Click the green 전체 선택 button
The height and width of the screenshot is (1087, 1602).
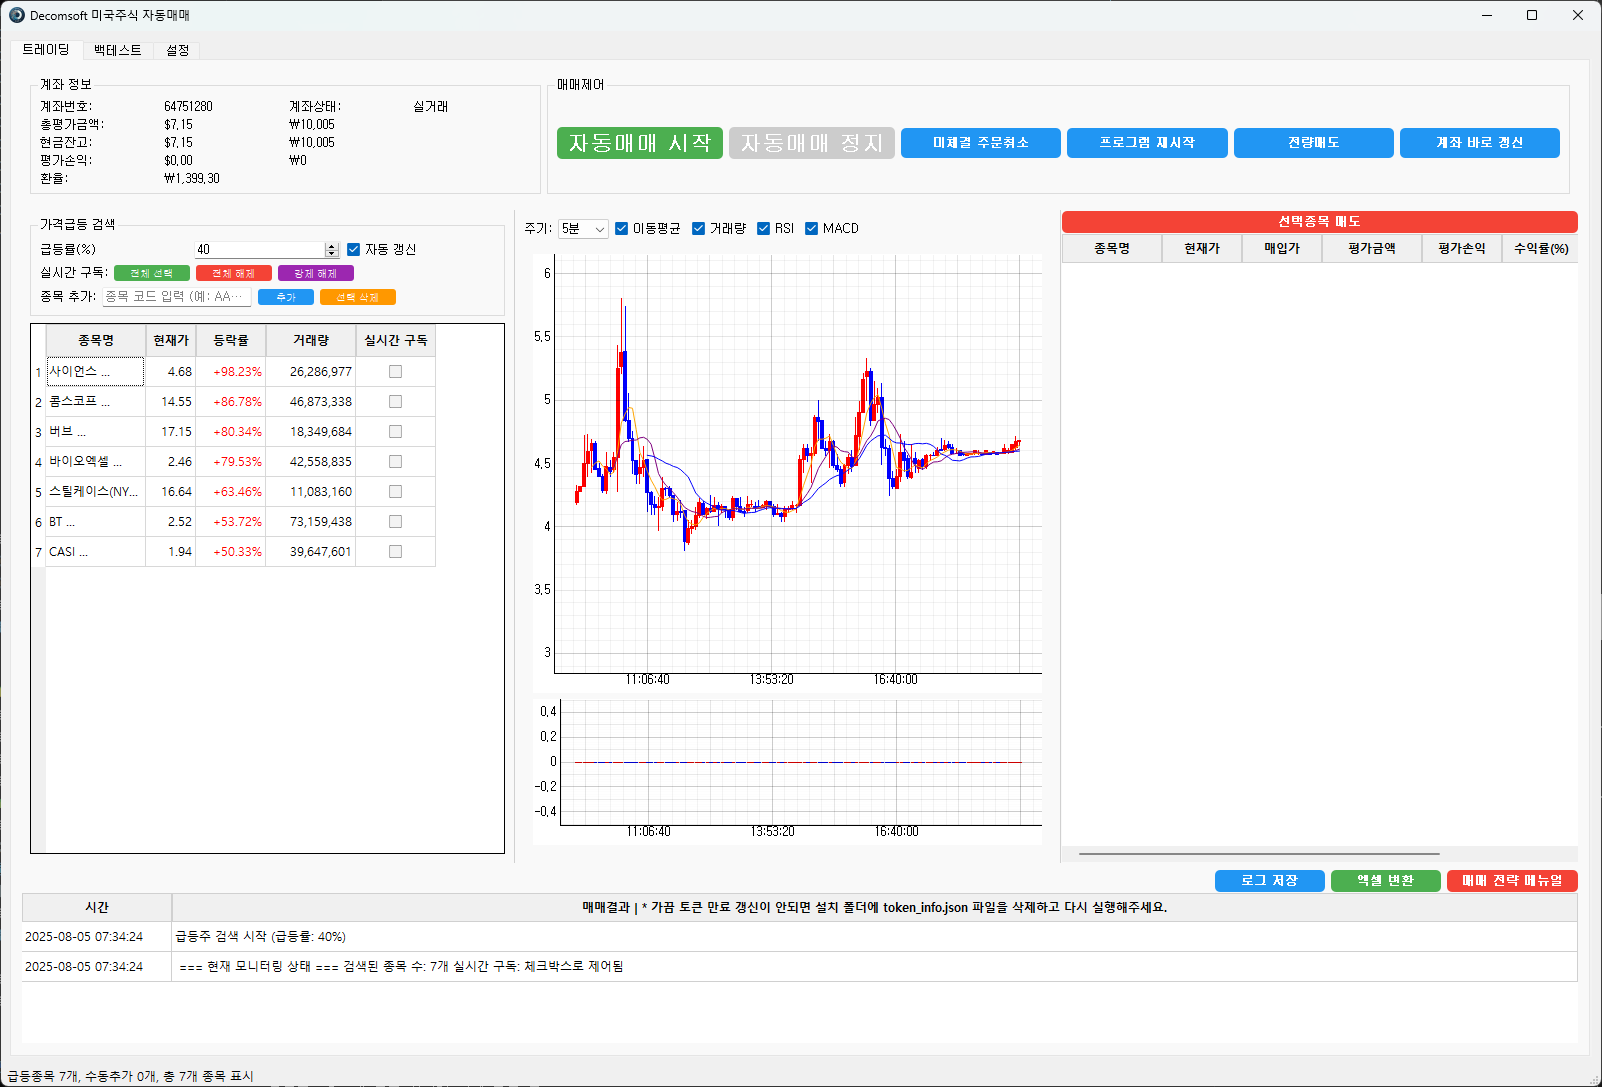coord(152,273)
